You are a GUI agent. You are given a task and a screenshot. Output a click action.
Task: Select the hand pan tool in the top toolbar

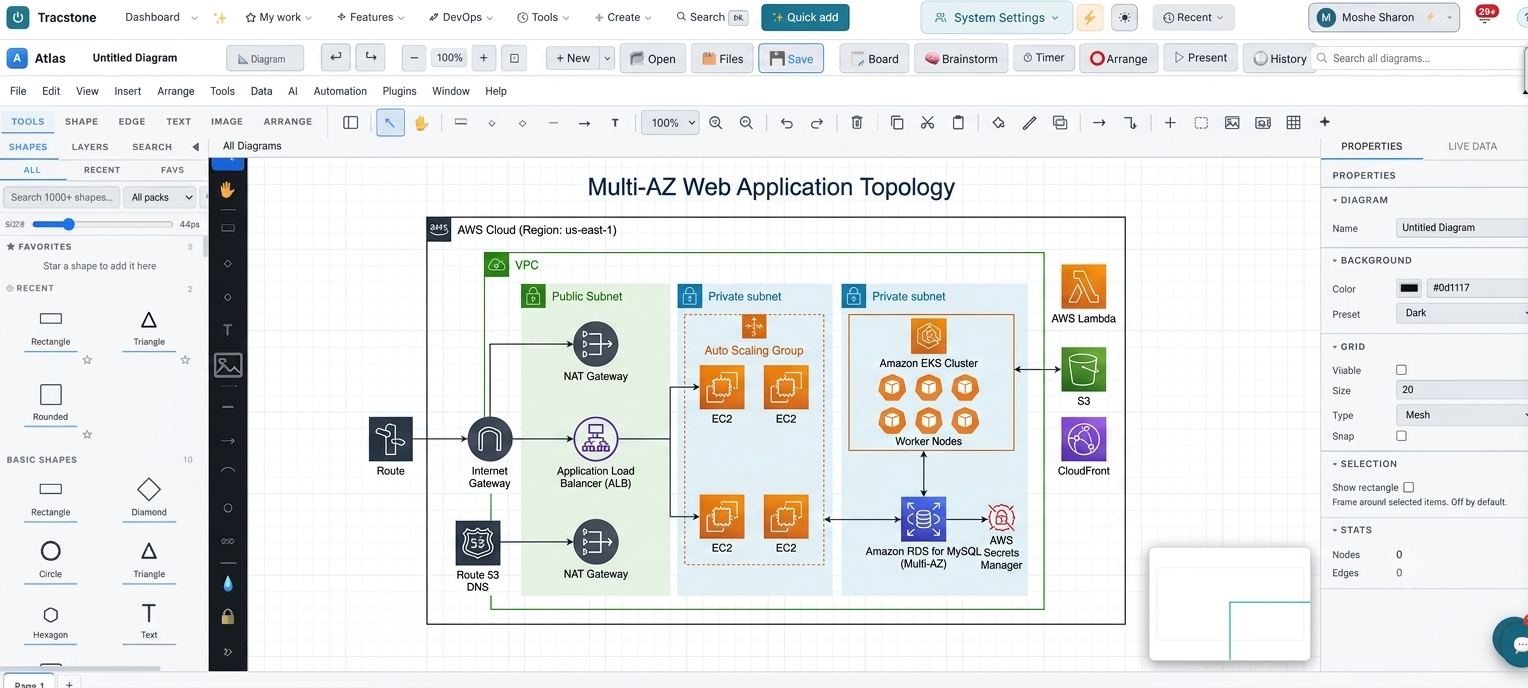coord(421,122)
